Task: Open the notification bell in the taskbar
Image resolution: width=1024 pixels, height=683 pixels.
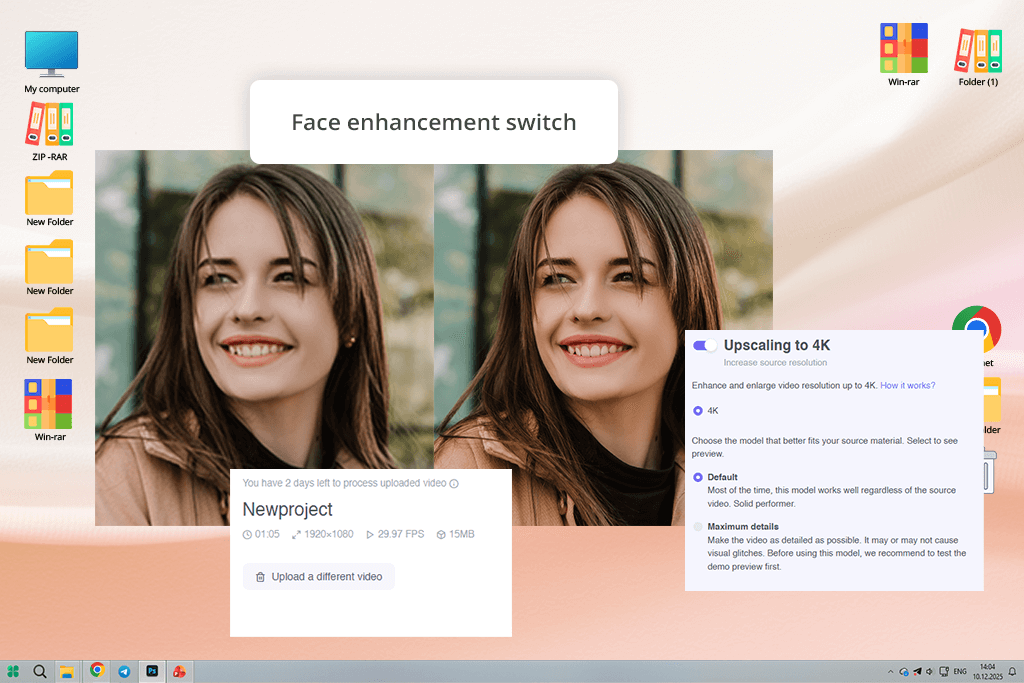Action: pos(1012,671)
